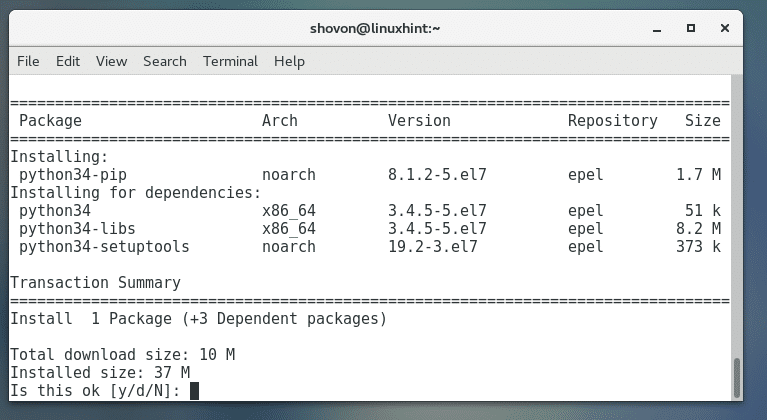Click the cursor after the y/d/N prompt
The width and height of the screenshot is (767, 420).
(194, 390)
